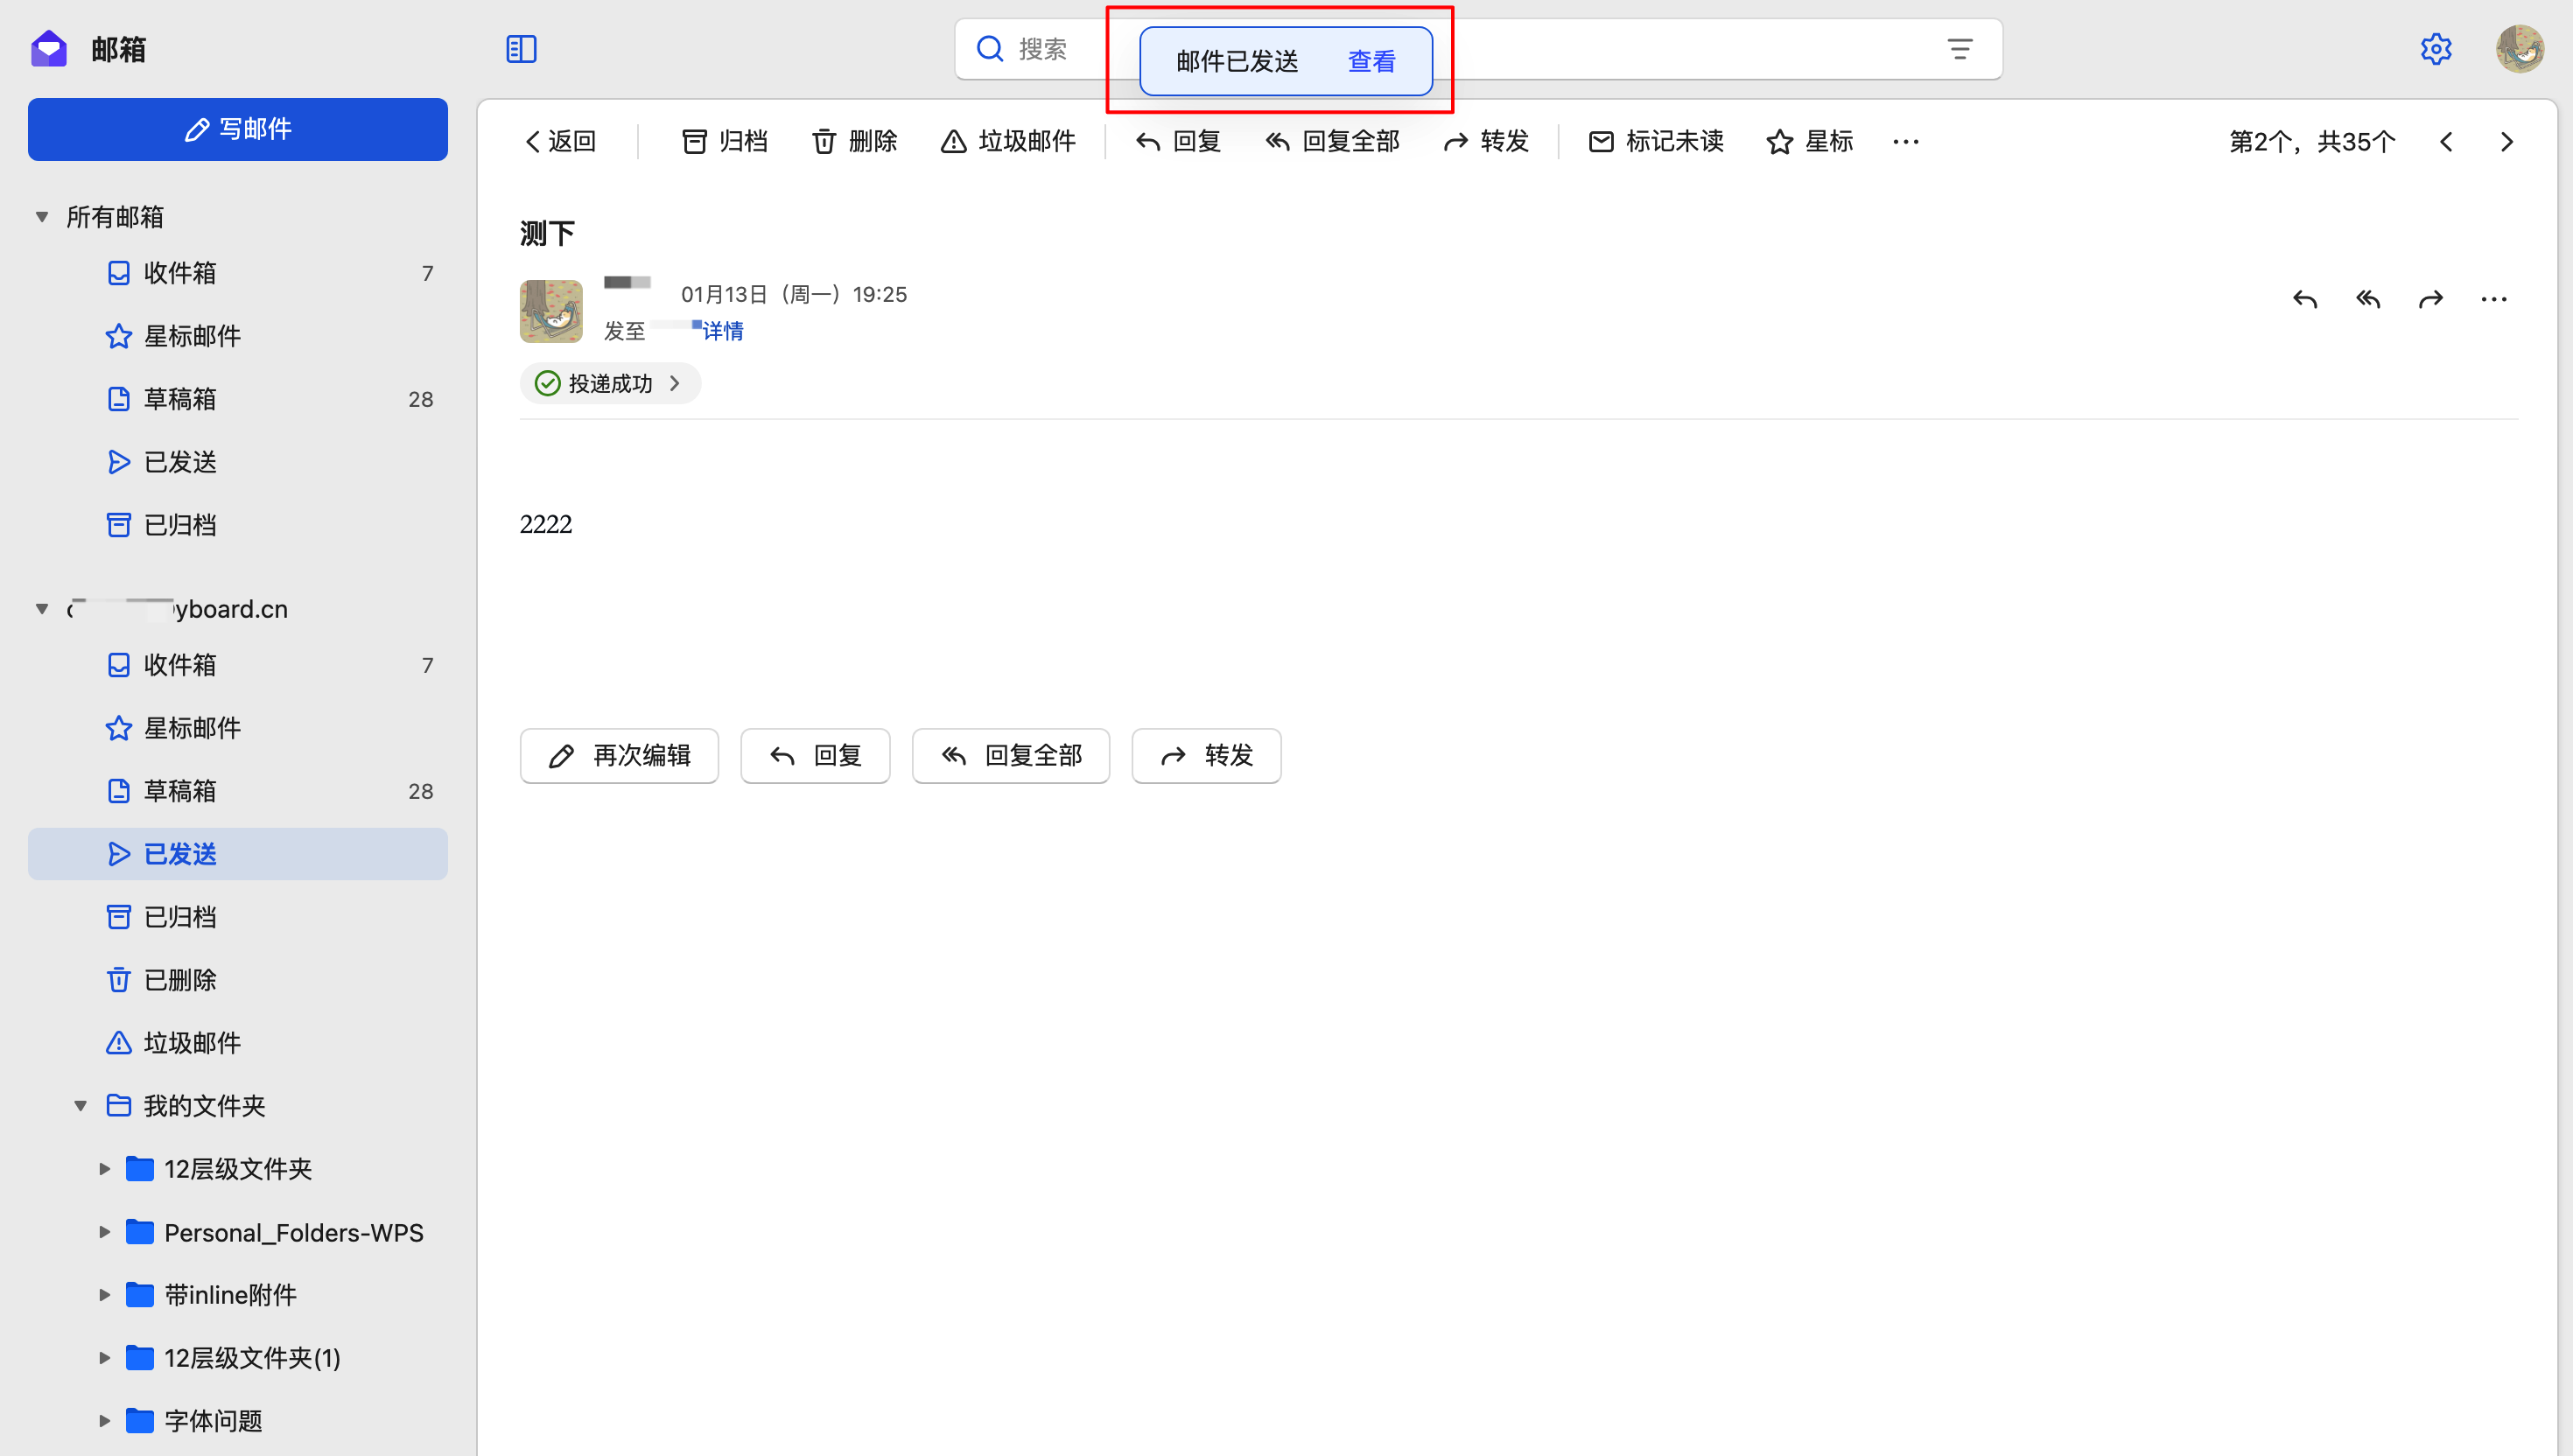Go to the next email arrow
Image resolution: width=2573 pixels, height=1456 pixels.
2506,141
